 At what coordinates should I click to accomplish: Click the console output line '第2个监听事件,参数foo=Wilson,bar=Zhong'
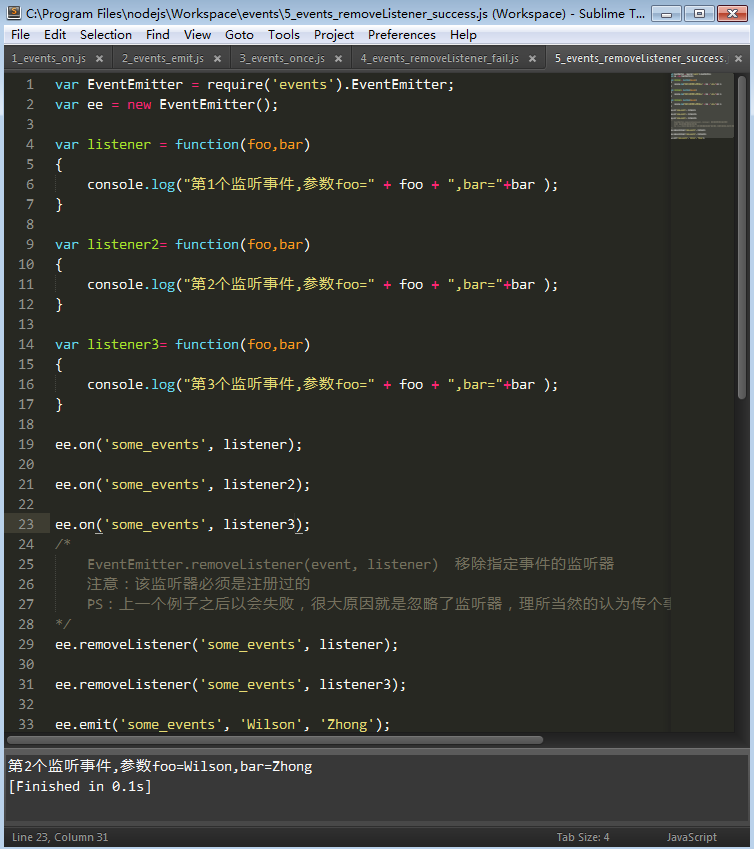(x=160, y=766)
